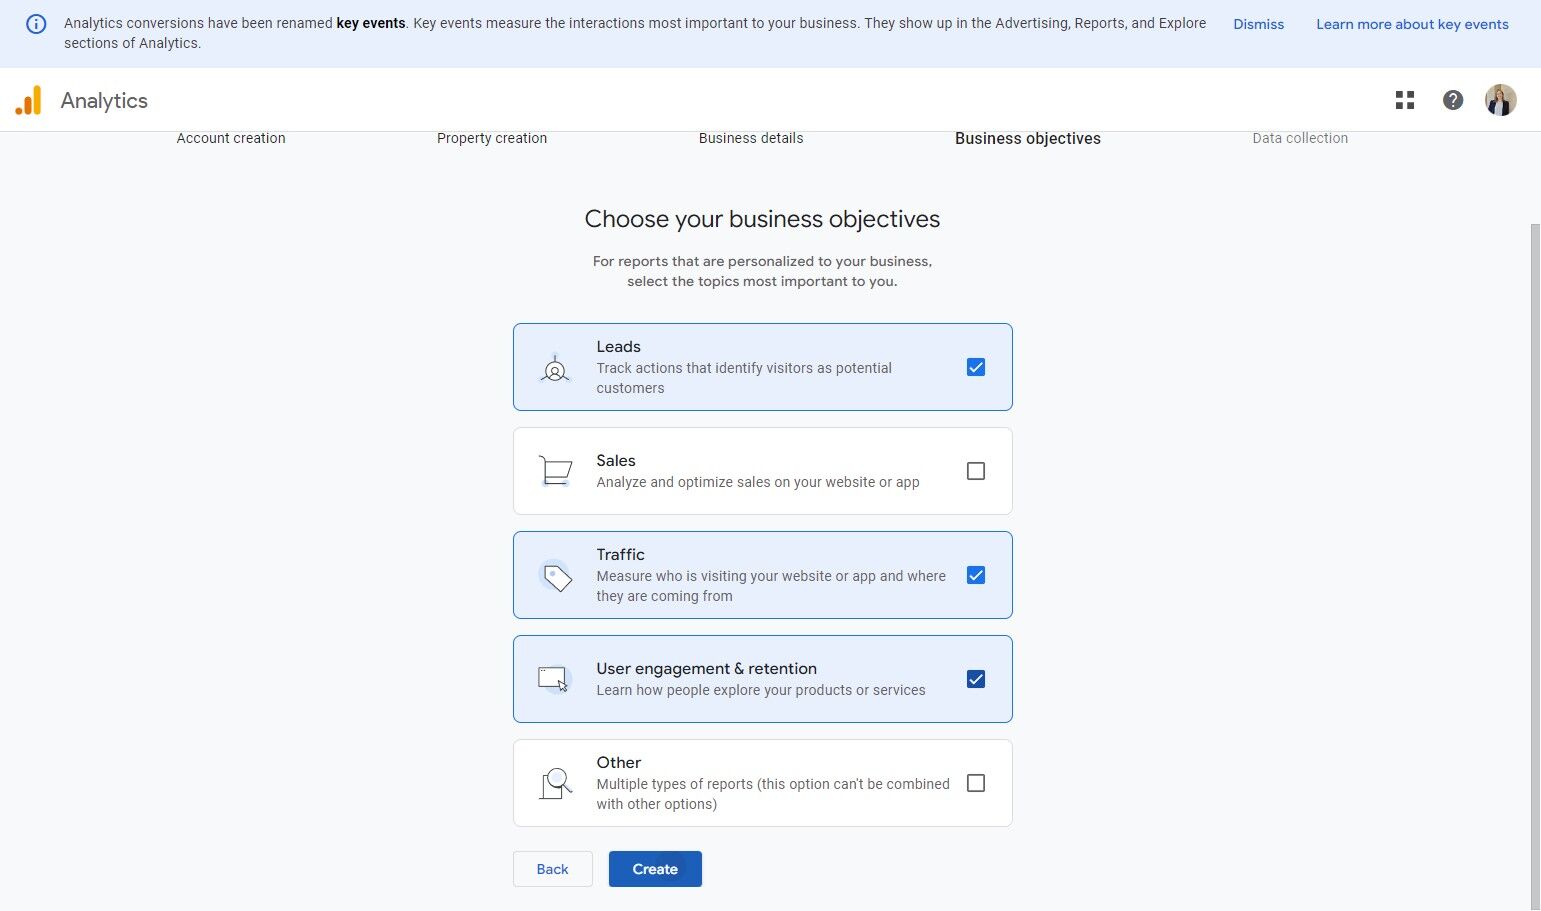Check the Sales checkbox

(976, 471)
